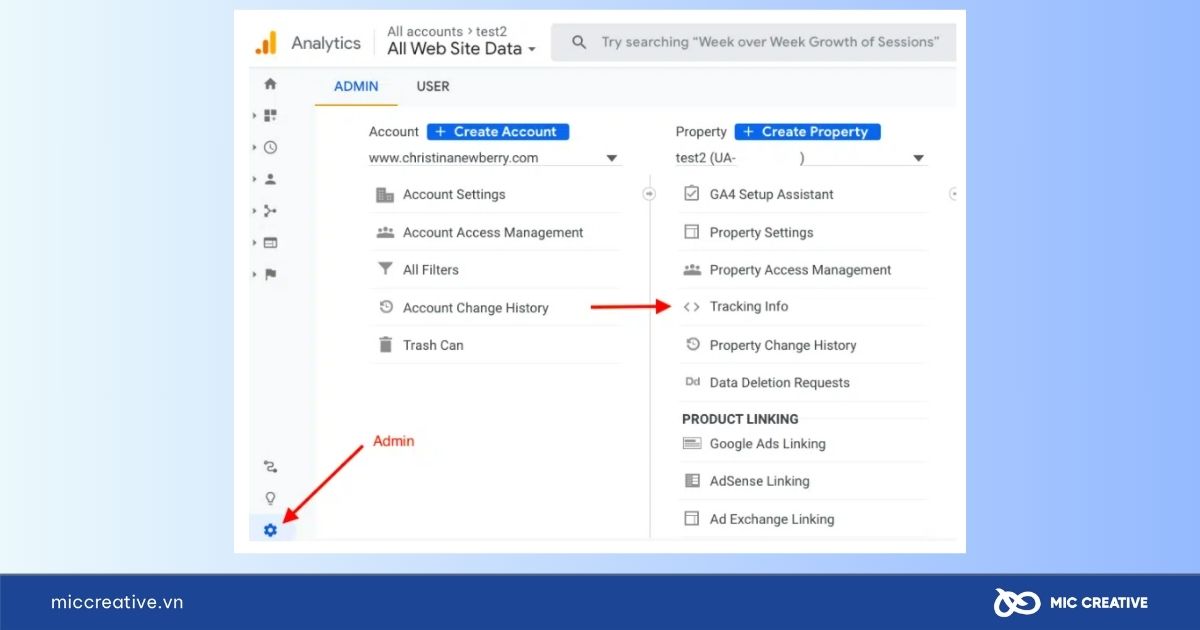Viewport: 1200px width, 630px height.
Task: Click the Create Property button
Action: [x=808, y=132]
